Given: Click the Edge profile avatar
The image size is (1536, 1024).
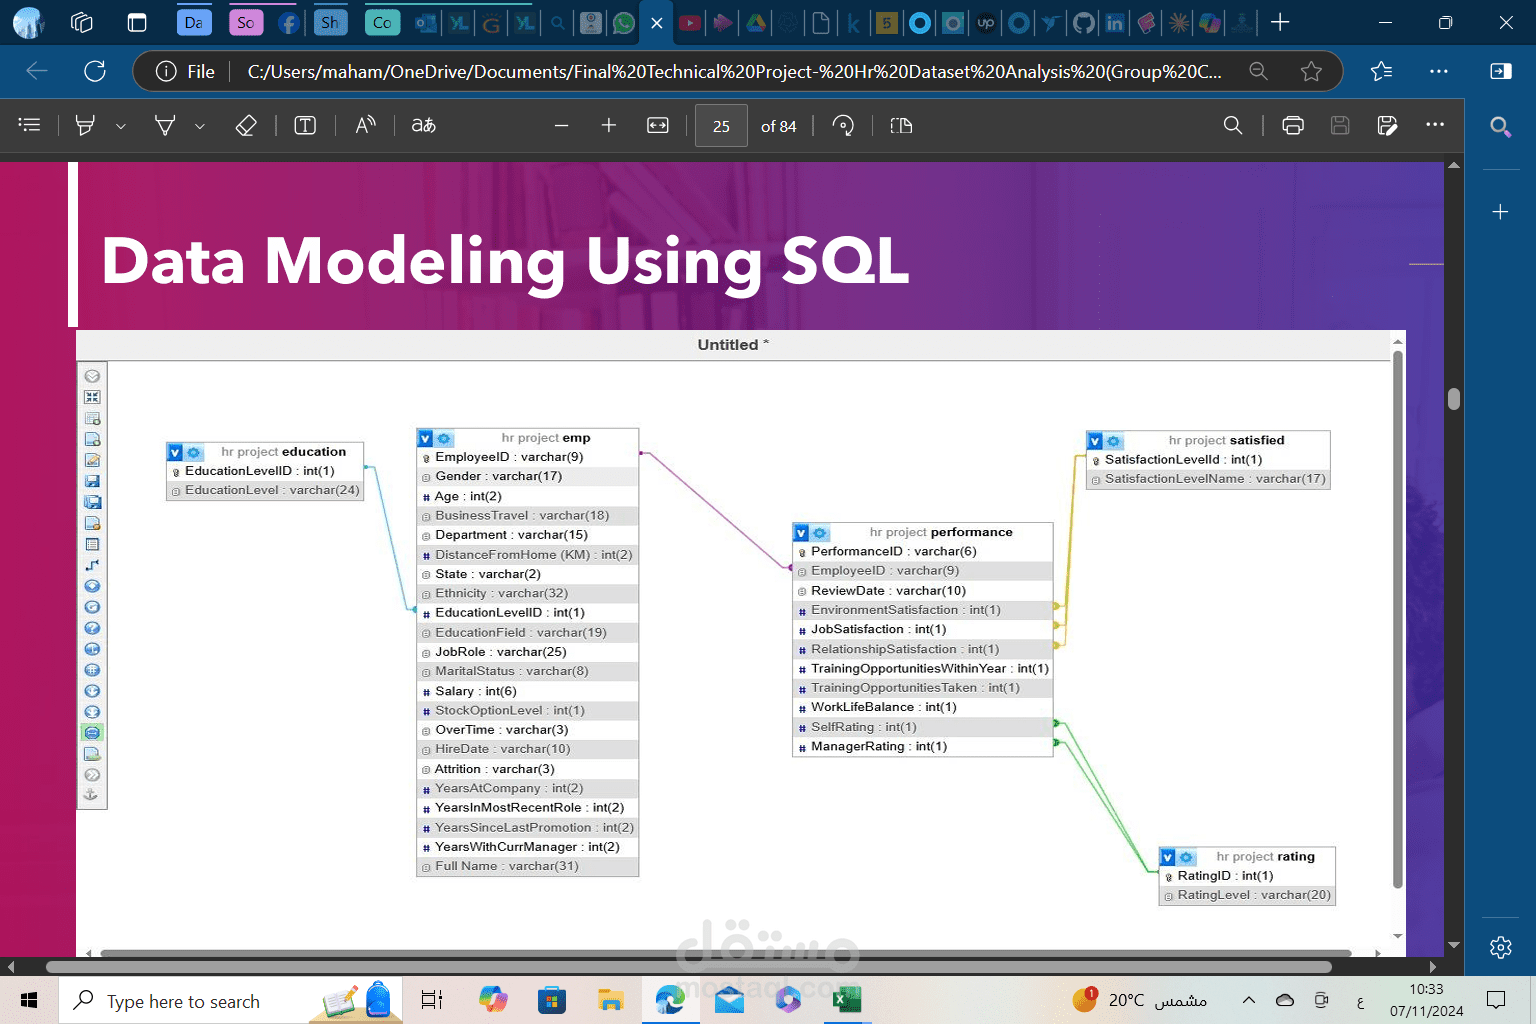Looking at the screenshot, I should coord(28,22).
